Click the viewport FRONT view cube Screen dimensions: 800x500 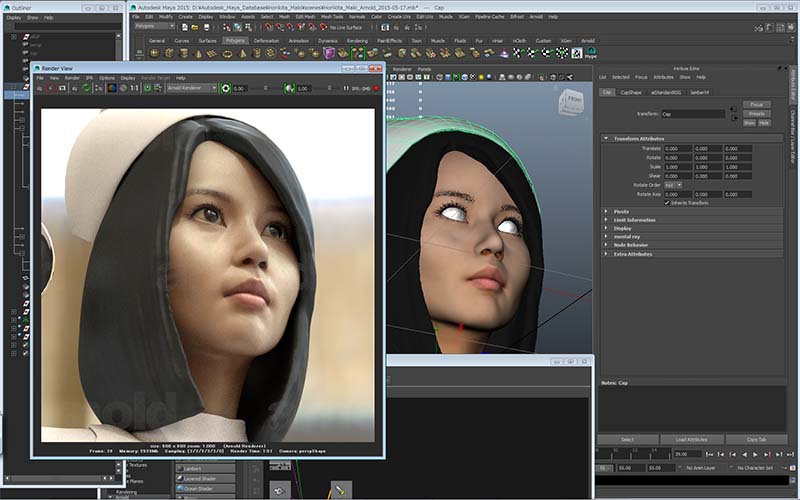click(570, 102)
